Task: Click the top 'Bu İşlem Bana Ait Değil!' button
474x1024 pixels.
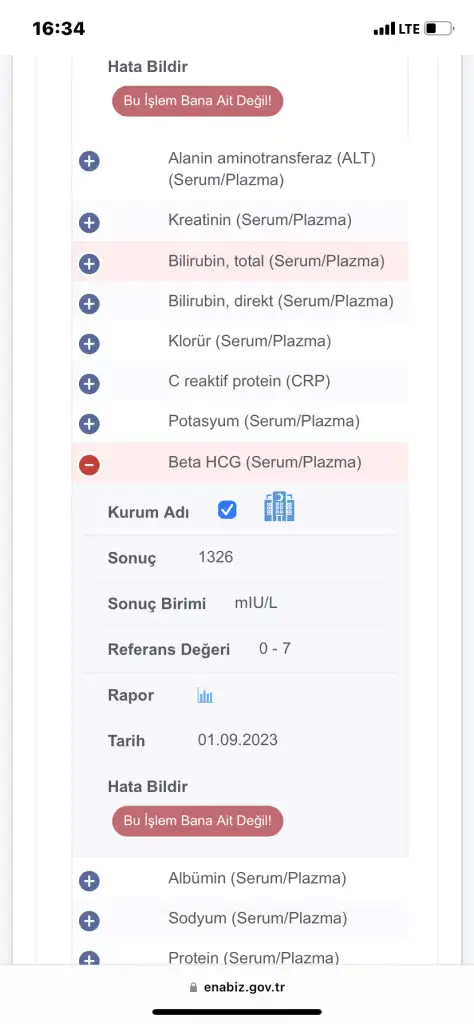Action: pyautogui.click(x=198, y=101)
